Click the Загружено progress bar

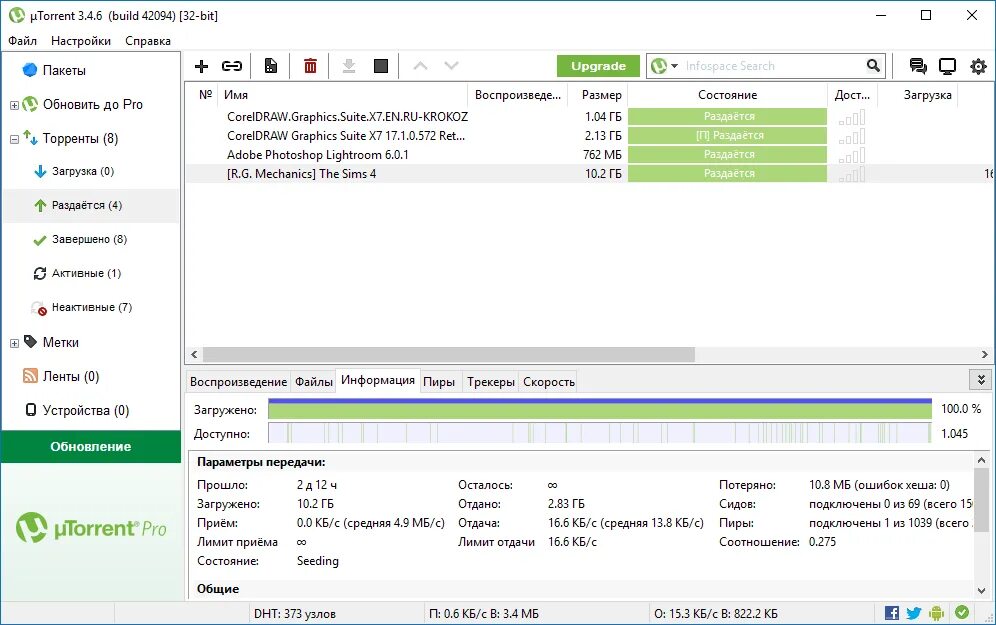coord(600,409)
